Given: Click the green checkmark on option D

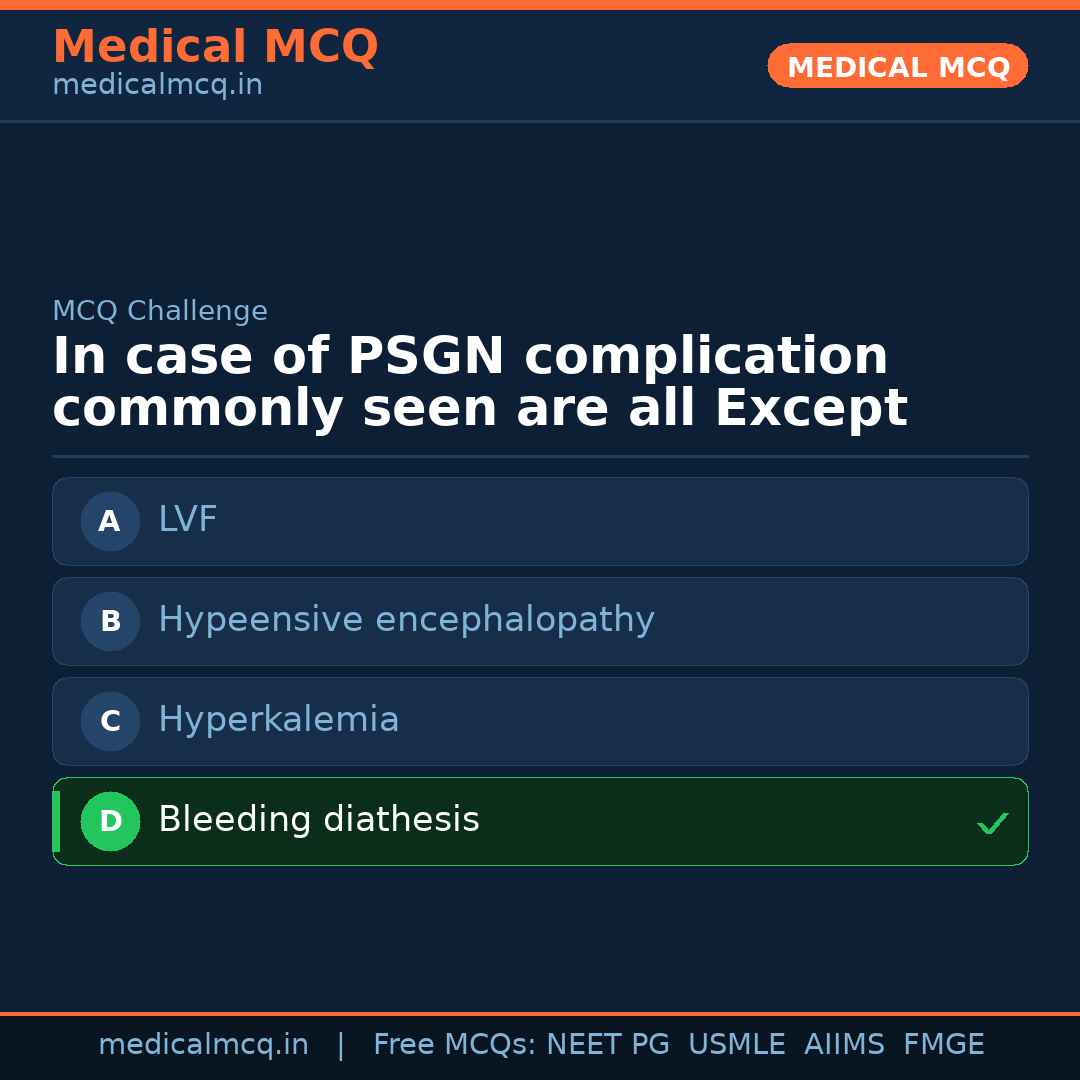Looking at the screenshot, I should [x=992, y=823].
